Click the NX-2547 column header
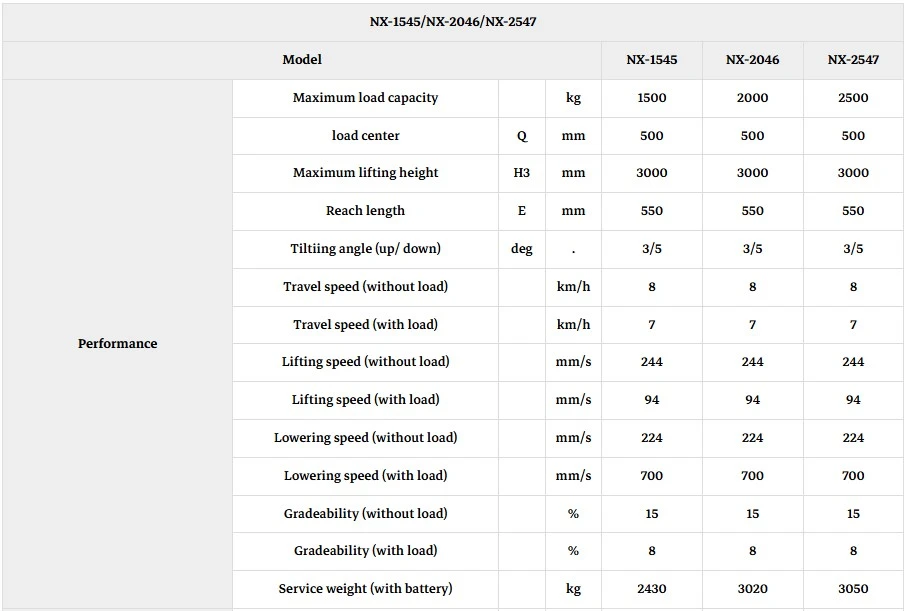Image resolution: width=907 pixels, height=611 pixels. click(853, 60)
